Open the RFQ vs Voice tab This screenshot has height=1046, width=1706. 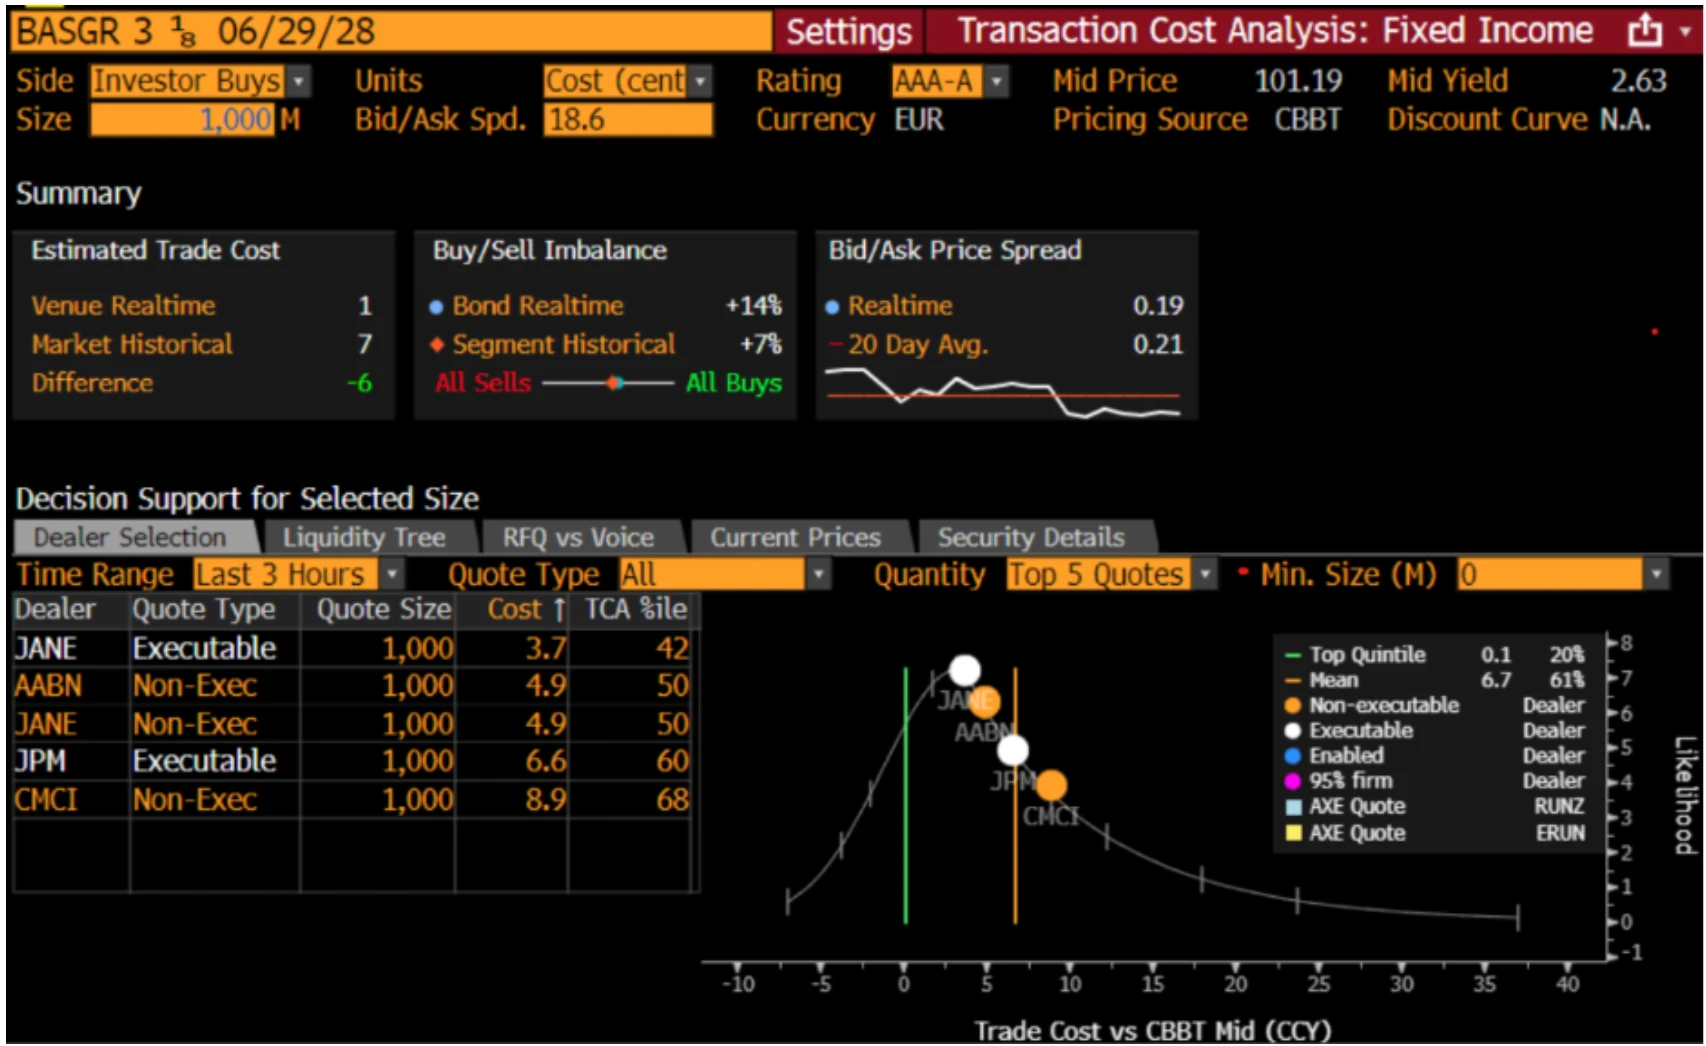click(578, 538)
